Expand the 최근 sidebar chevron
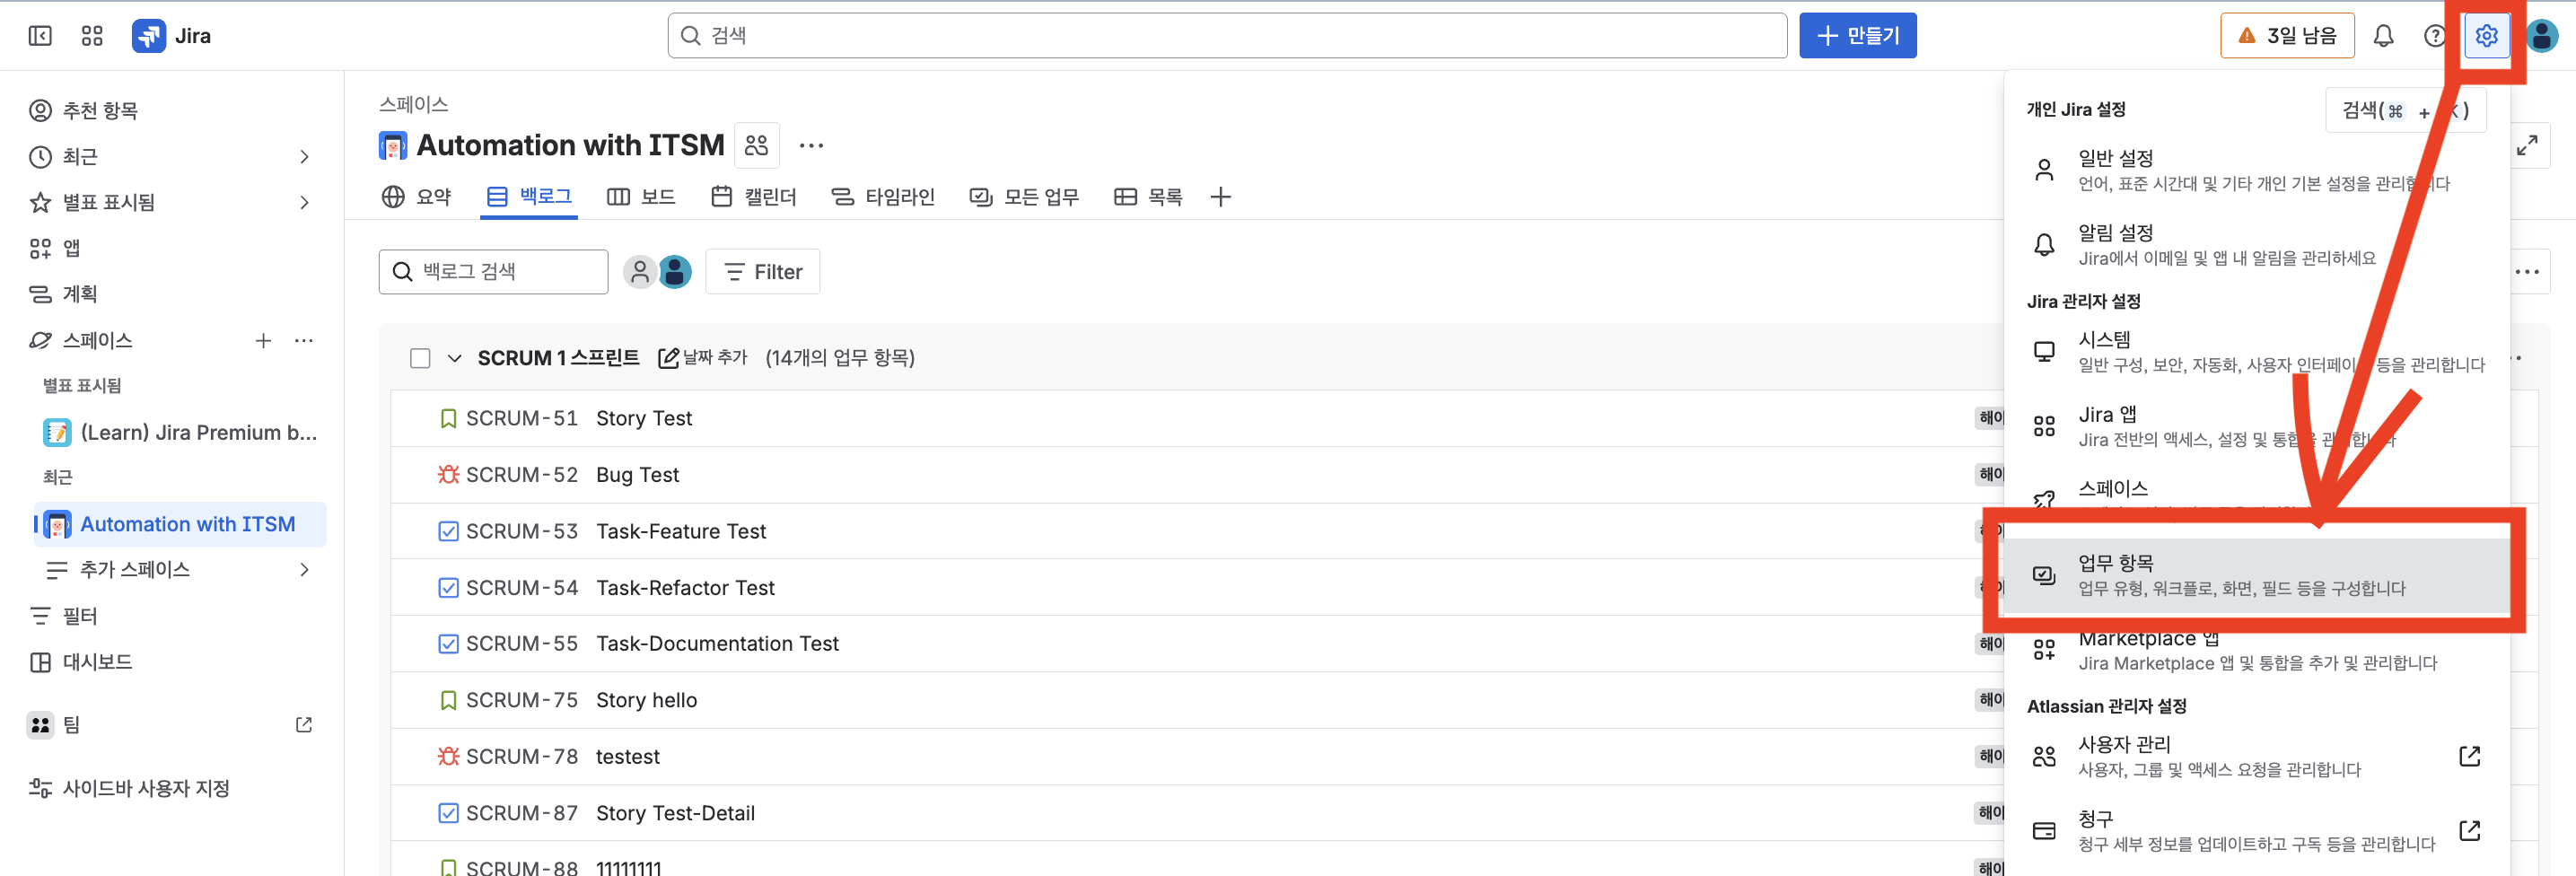Screen dimensions: 2576x876 point(304,156)
